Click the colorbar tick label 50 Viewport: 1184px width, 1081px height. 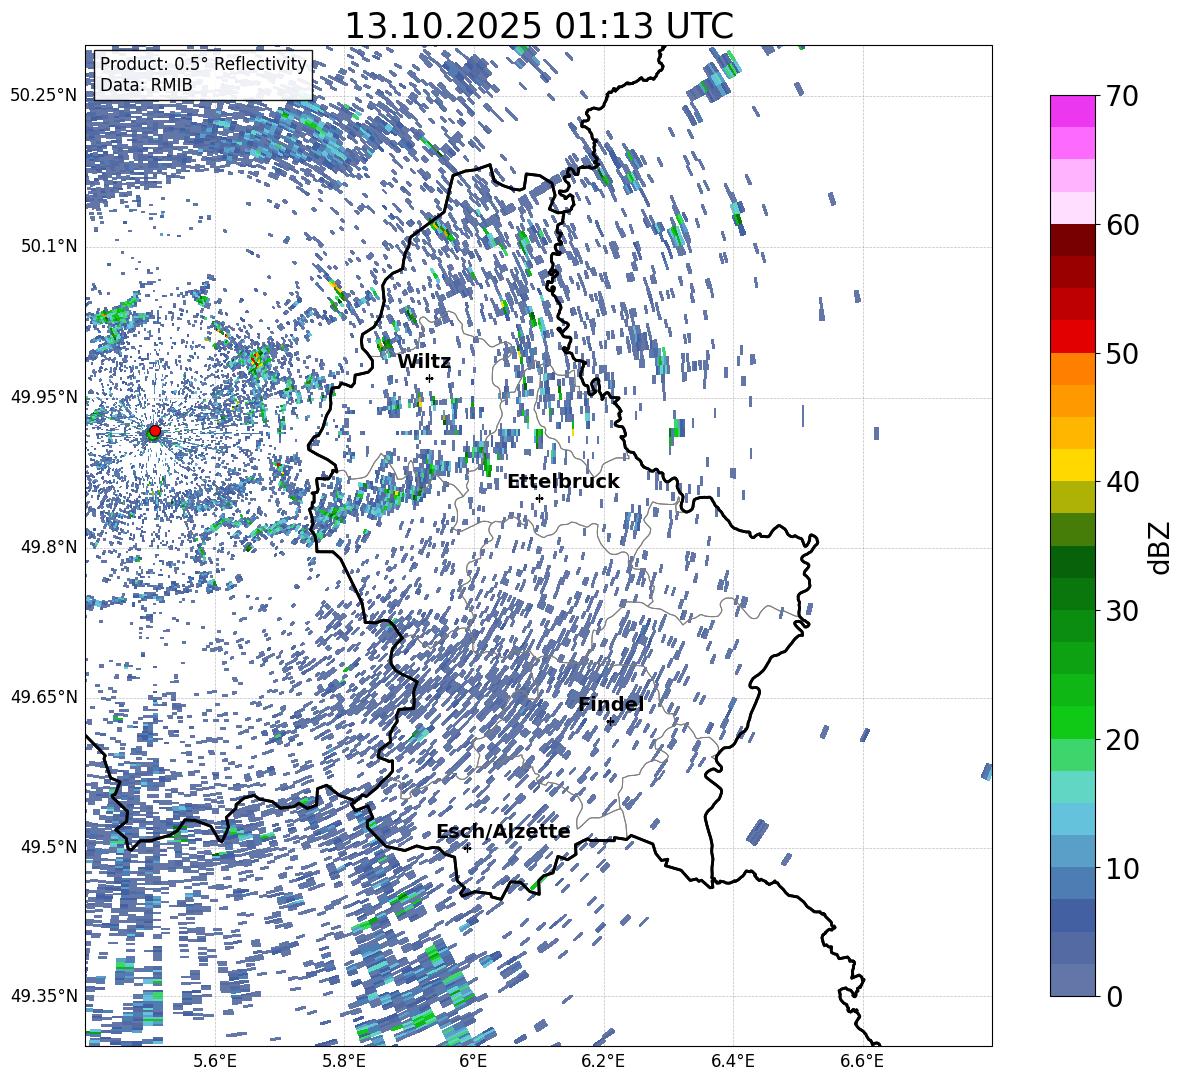point(1122,354)
